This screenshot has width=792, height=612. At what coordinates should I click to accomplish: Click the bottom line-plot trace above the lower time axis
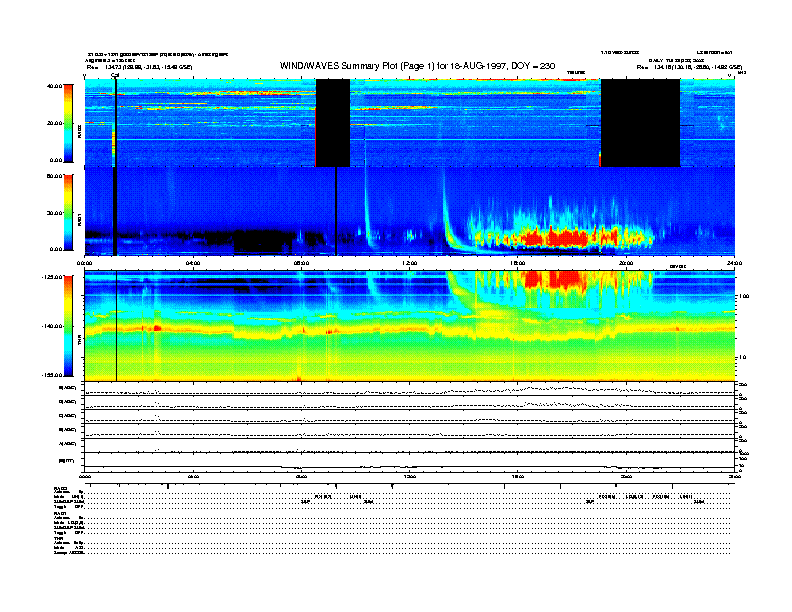point(409,467)
